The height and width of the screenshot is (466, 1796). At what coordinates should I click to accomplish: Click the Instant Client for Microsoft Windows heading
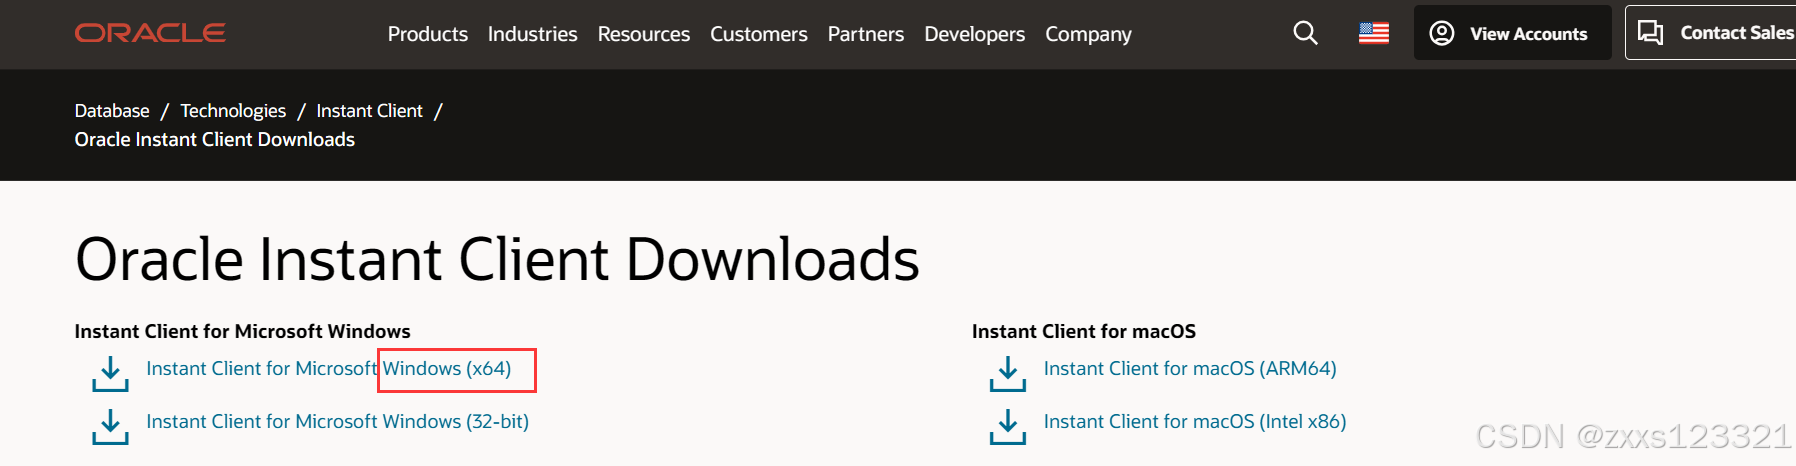click(243, 331)
